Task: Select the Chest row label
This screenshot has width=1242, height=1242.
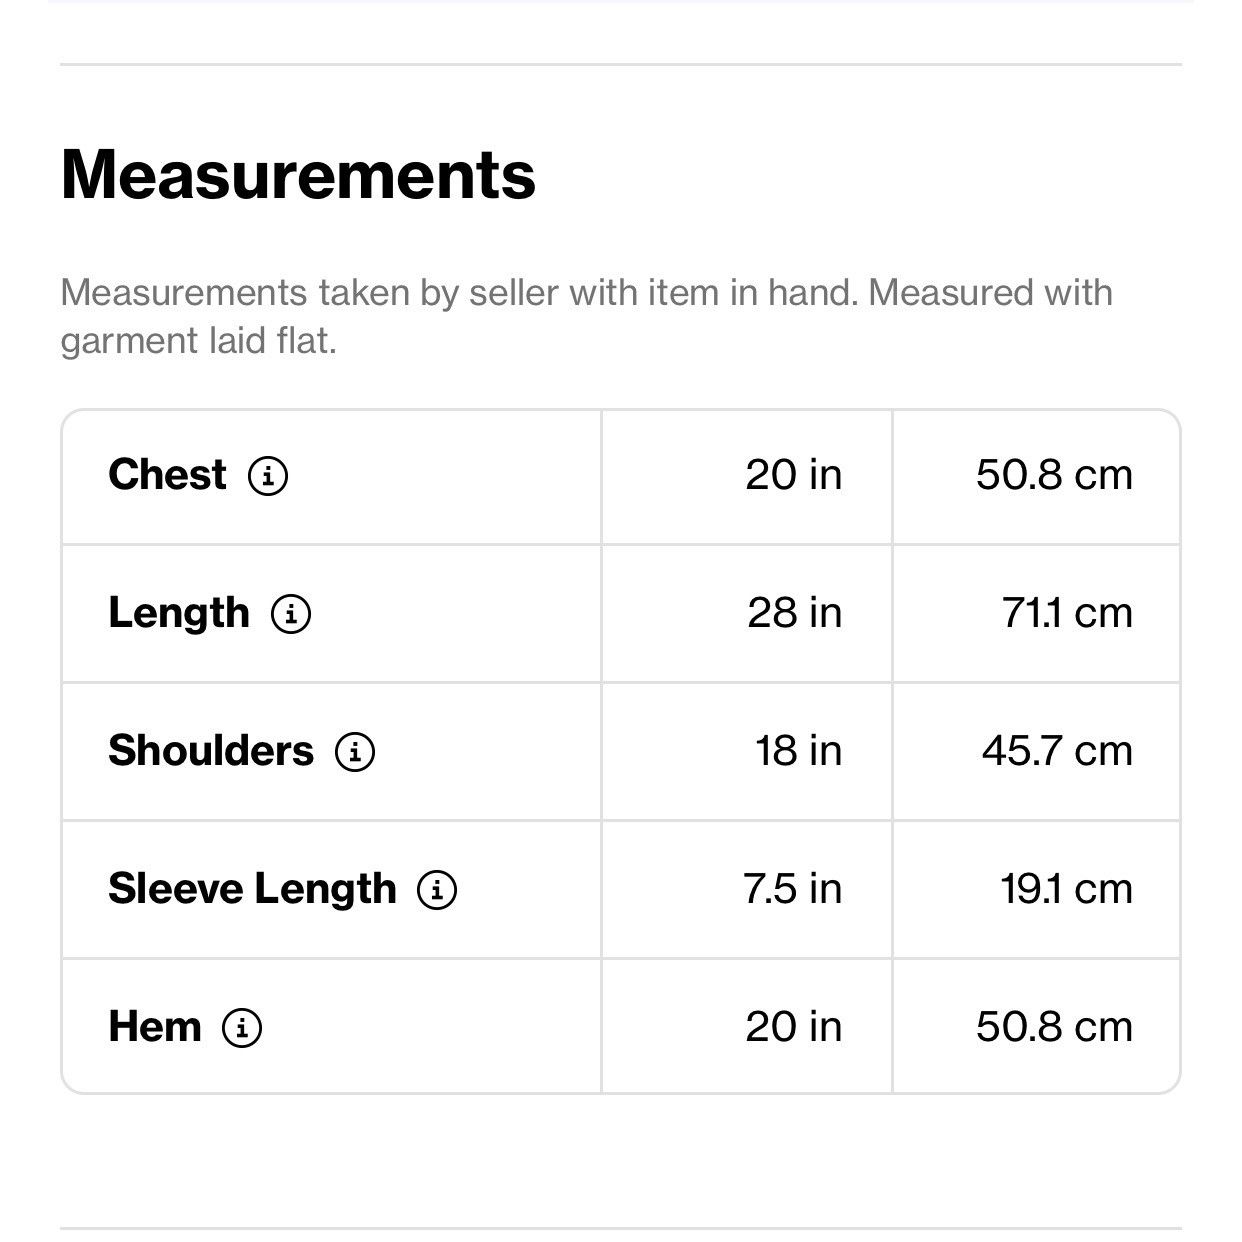Action: (x=167, y=475)
